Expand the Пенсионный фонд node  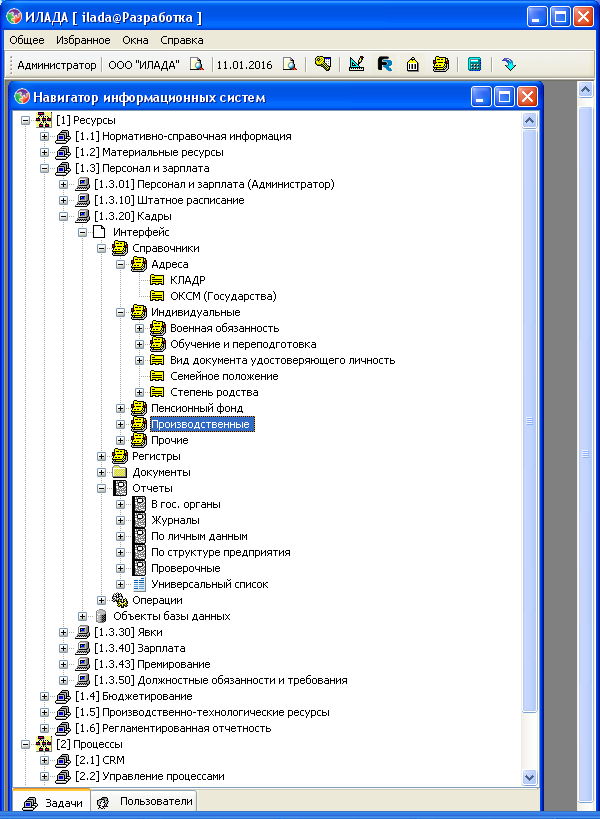[x=120, y=408]
